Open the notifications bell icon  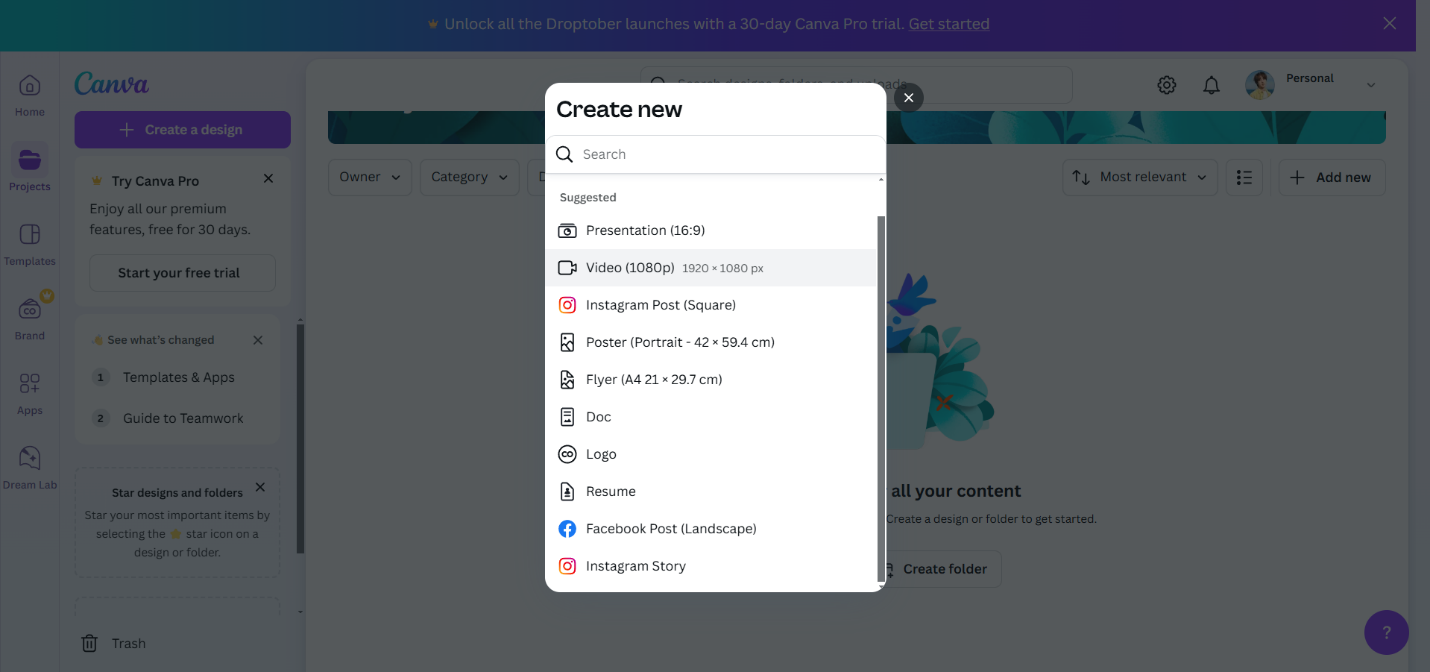coord(1211,85)
